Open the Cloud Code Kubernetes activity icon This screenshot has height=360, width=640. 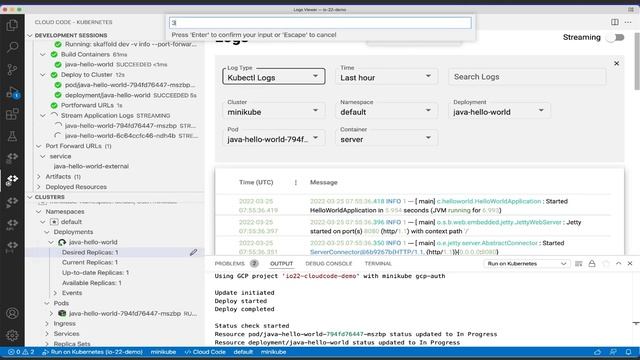(12, 180)
